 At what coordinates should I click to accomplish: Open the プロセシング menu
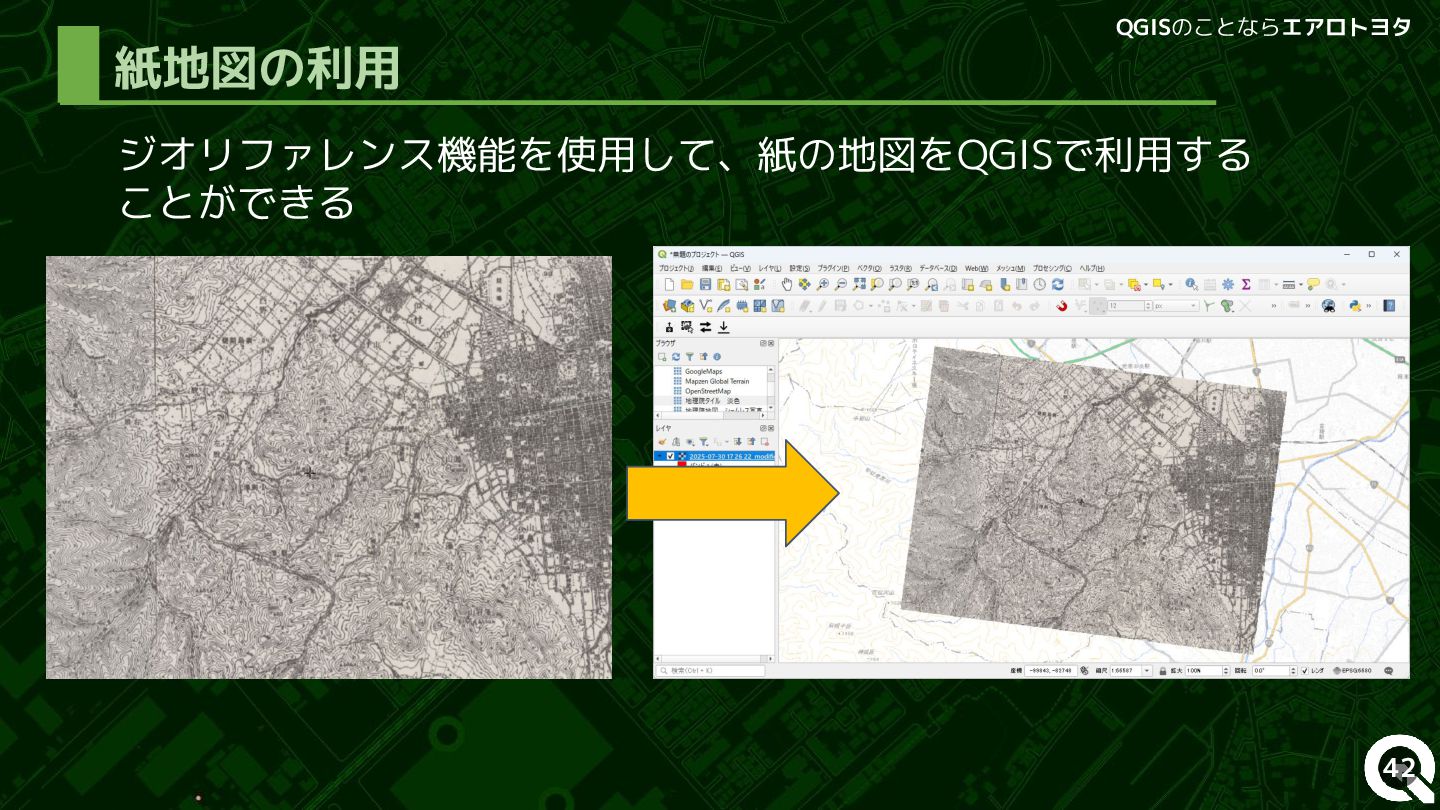[1052, 268]
